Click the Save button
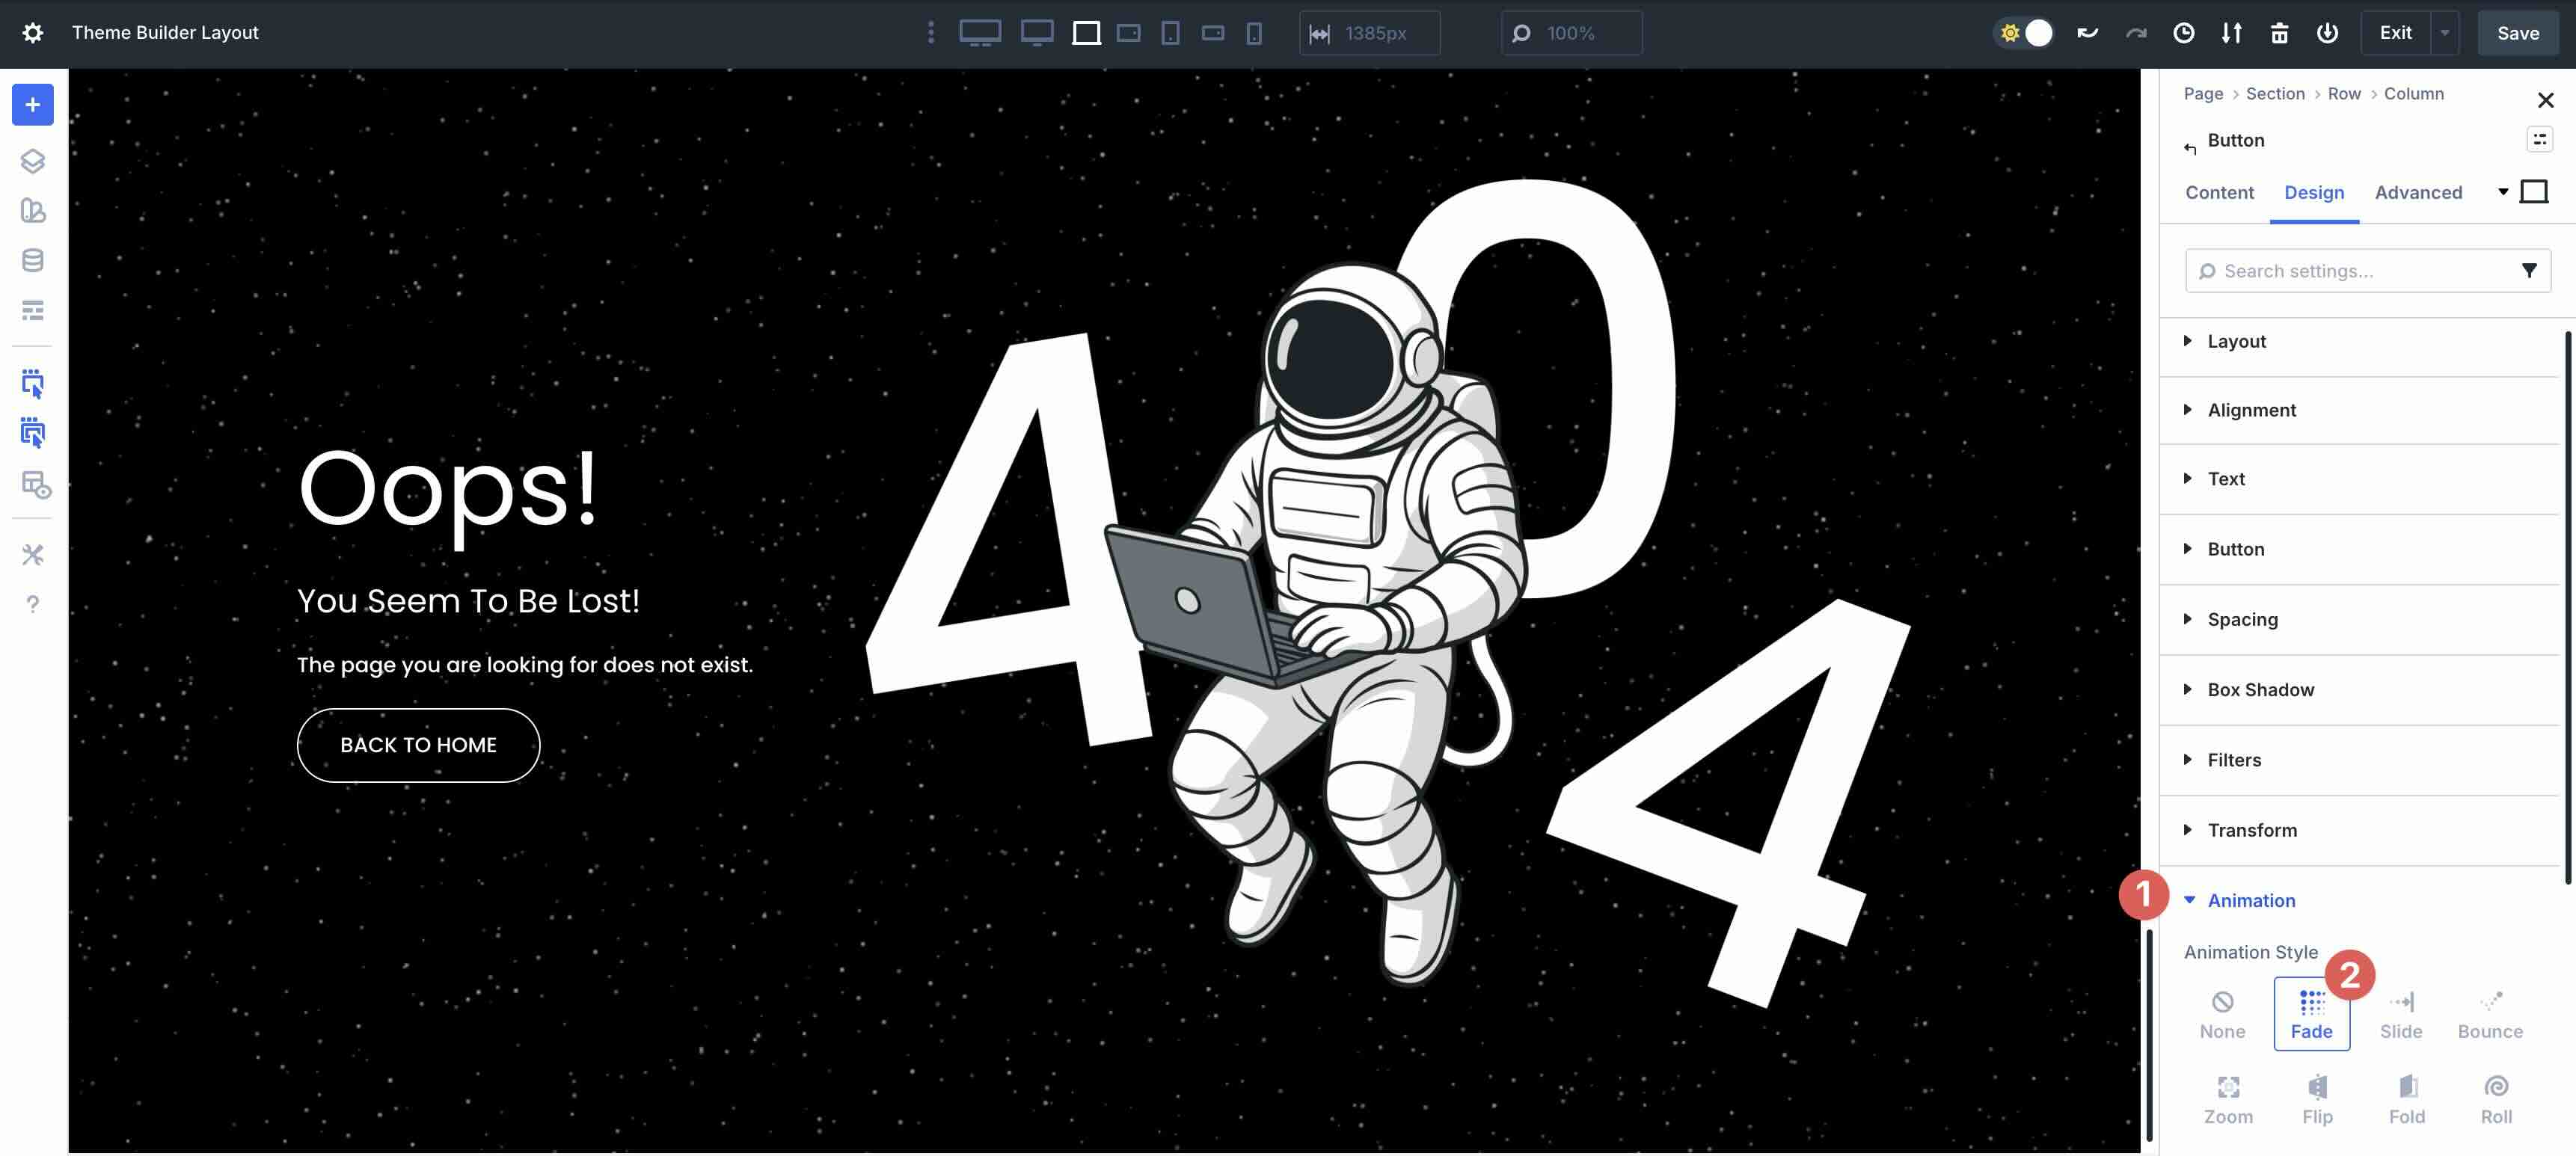This screenshot has height=1156, width=2576. click(x=2517, y=33)
